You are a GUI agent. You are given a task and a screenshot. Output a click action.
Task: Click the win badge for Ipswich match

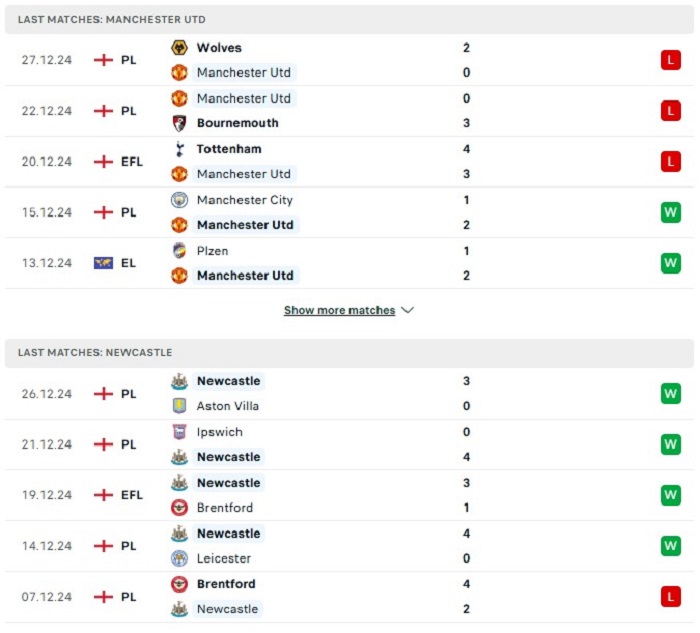coord(671,444)
